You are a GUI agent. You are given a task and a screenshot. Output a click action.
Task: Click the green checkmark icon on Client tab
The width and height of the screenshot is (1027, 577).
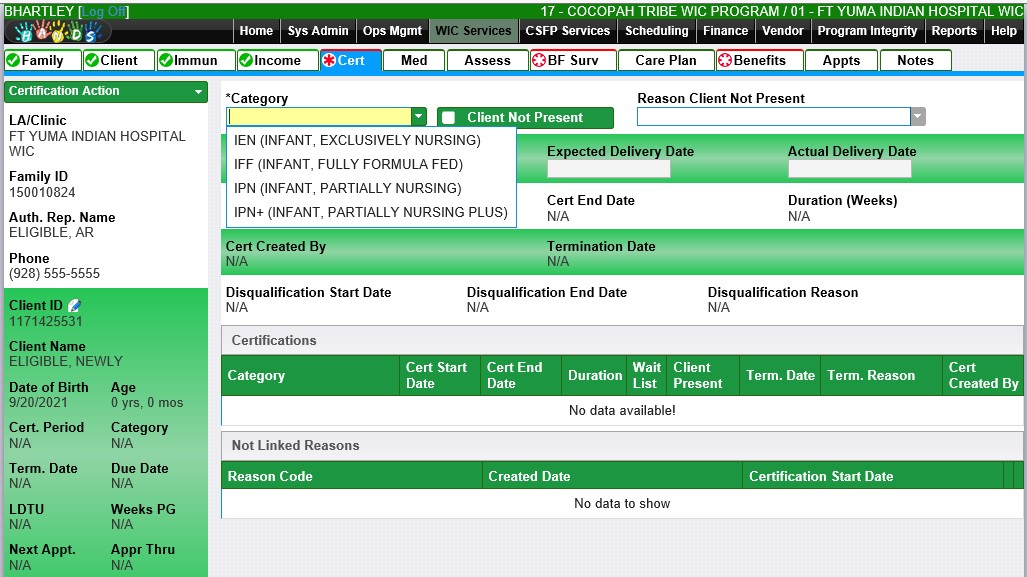click(91, 61)
